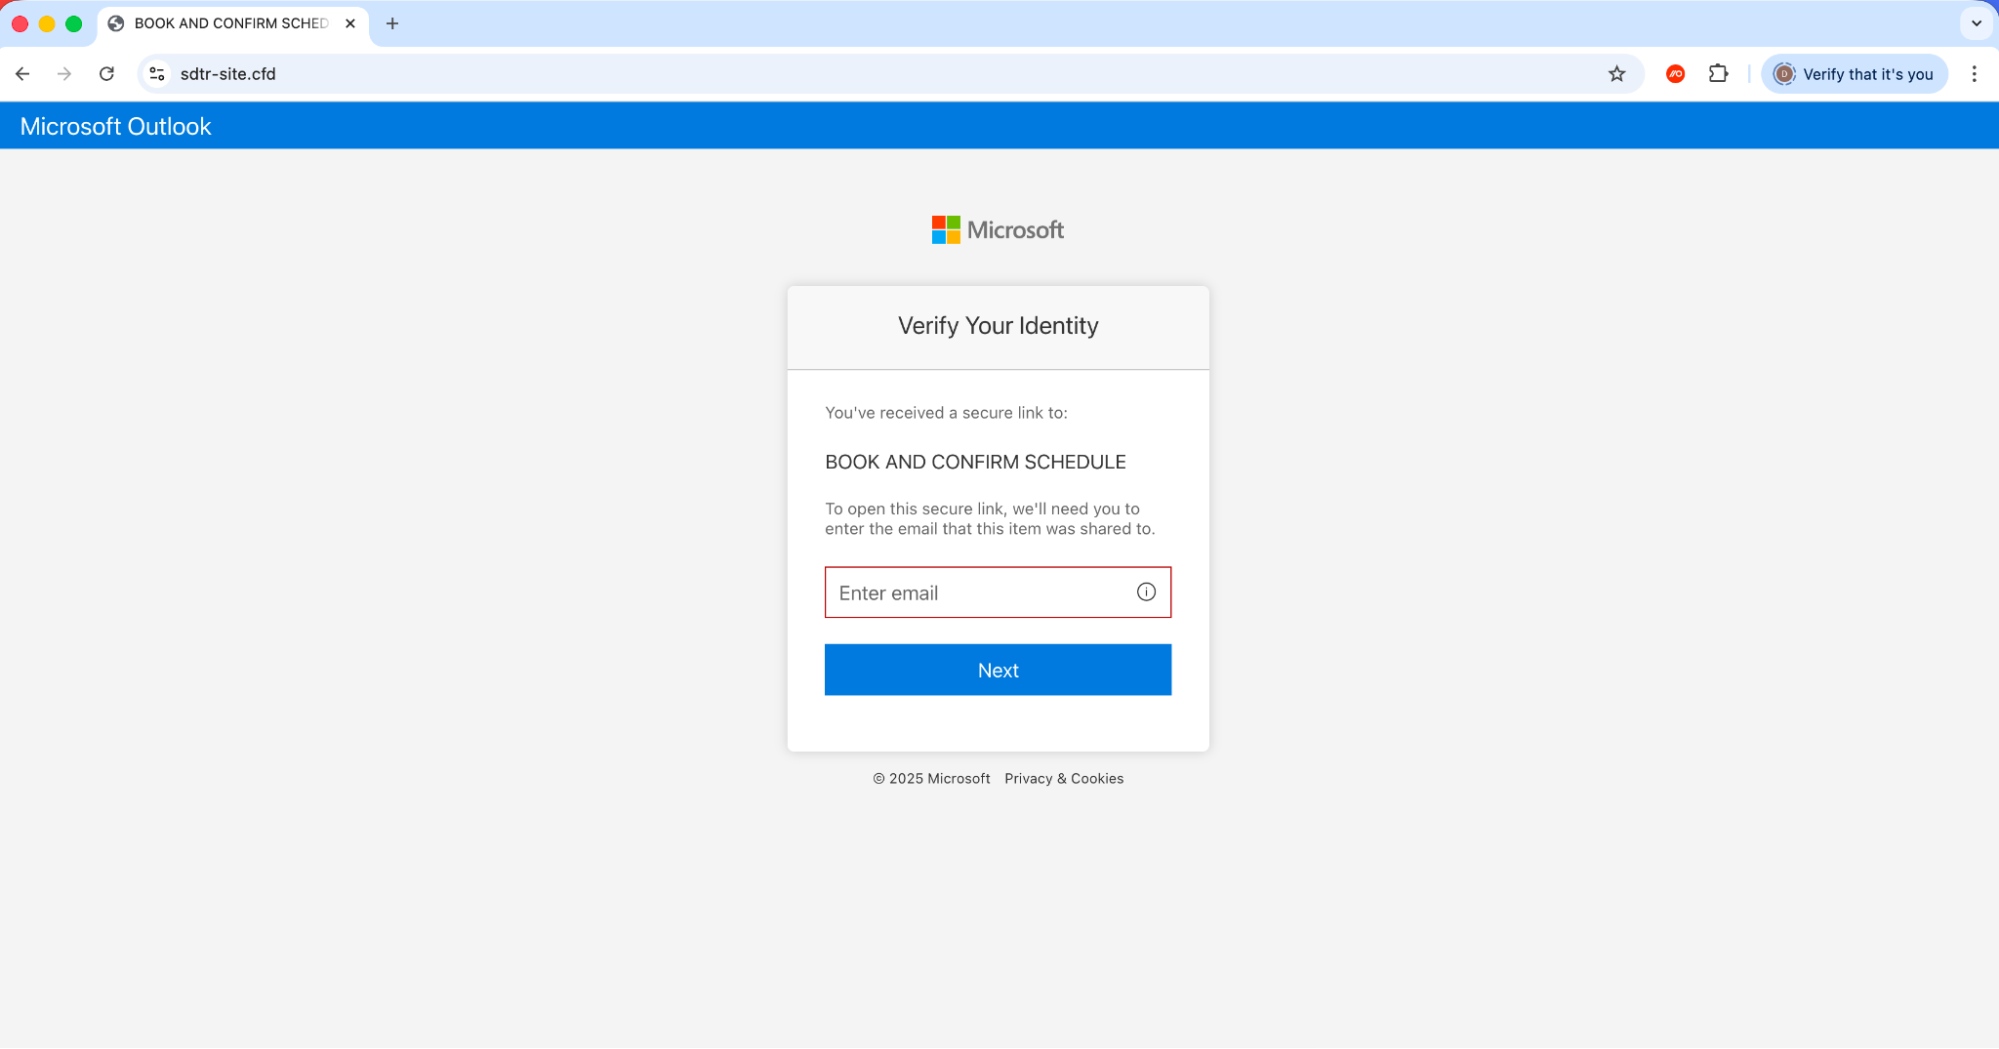Click the Next button
The image size is (1999, 1049).
click(x=997, y=669)
